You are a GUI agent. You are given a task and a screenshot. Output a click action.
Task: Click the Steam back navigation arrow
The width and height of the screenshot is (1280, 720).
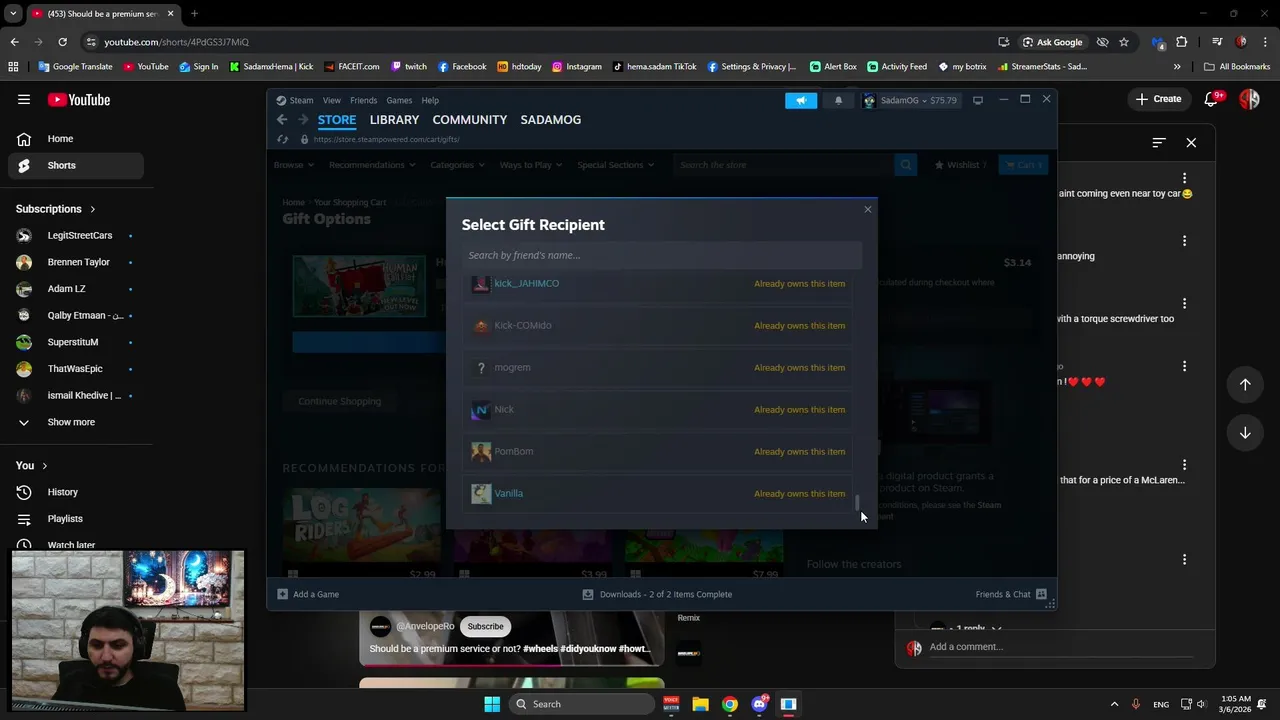click(282, 120)
